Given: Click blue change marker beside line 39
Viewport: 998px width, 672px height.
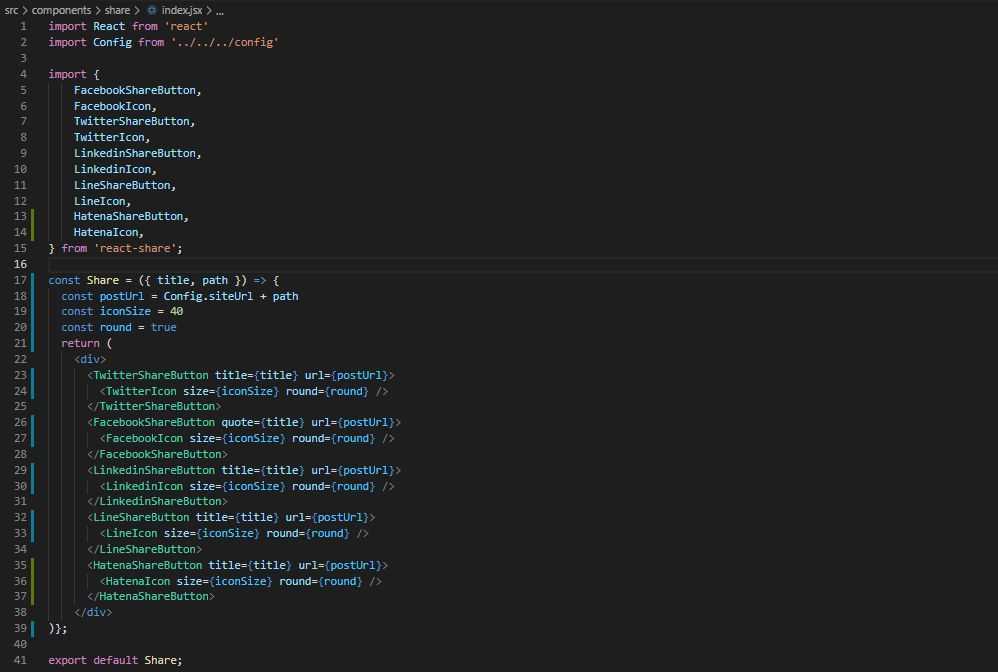Looking at the screenshot, I should click(x=32, y=627).
